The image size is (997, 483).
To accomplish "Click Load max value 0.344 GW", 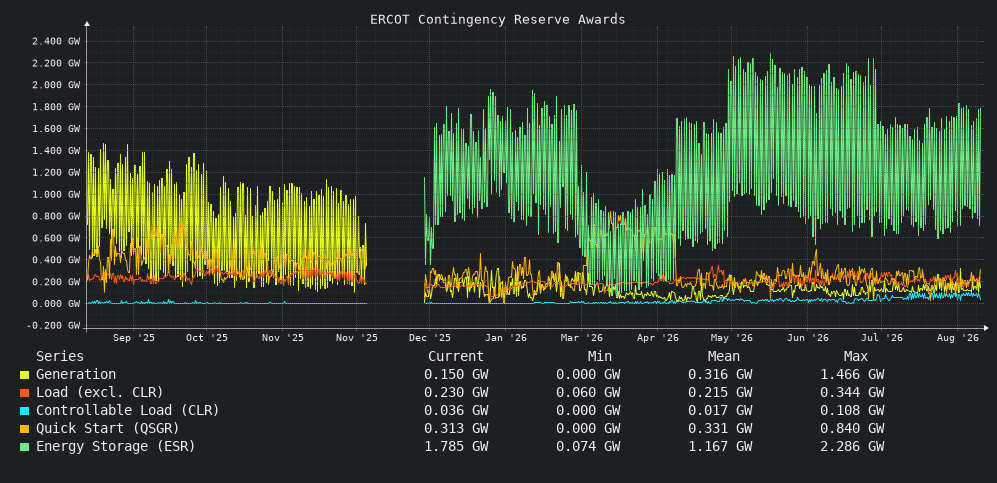I will pyautogui.click(x=852, y=393).
